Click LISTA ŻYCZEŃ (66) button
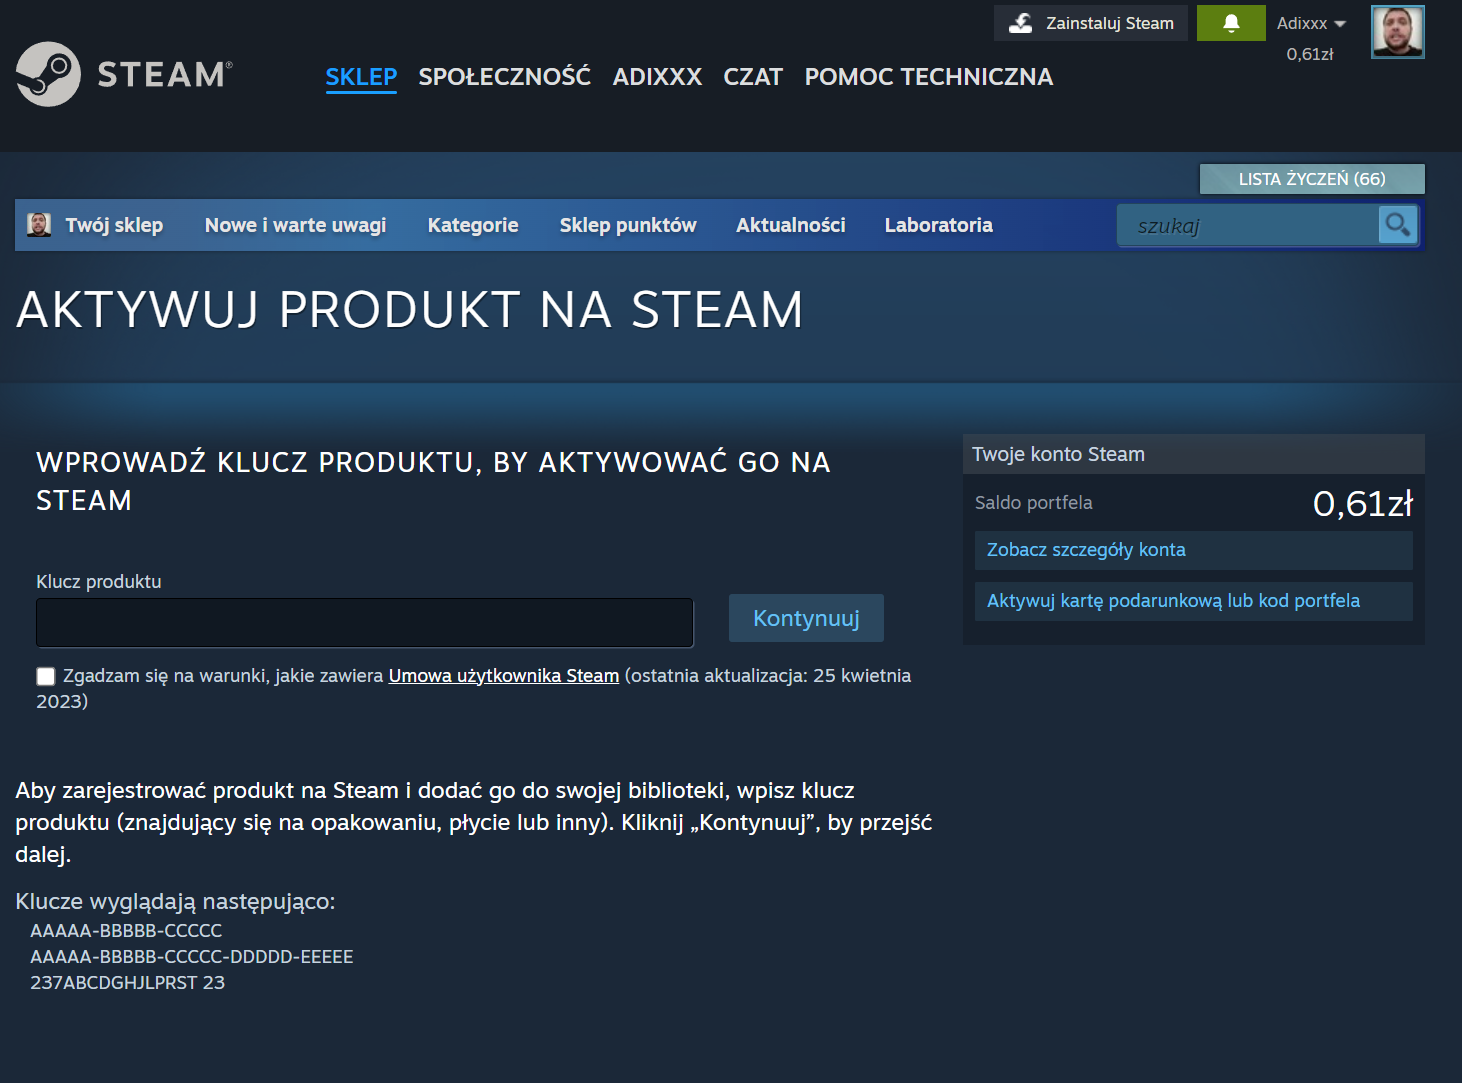This screenshot has width=1462, height=1083. pyautogui.click(x=1311, y=179)
